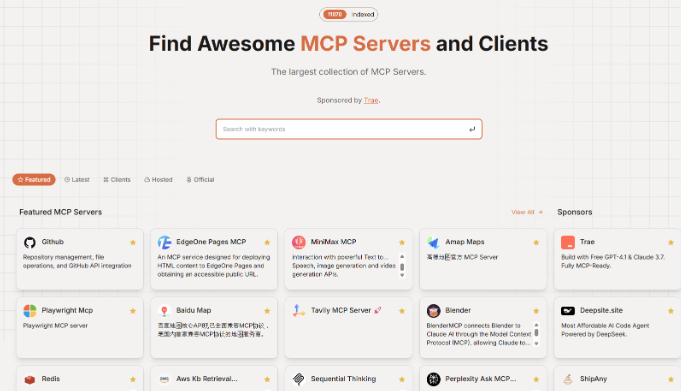Click the Deepsite.site logo icon
The image size is (681, 391).
tap(568, 311)
